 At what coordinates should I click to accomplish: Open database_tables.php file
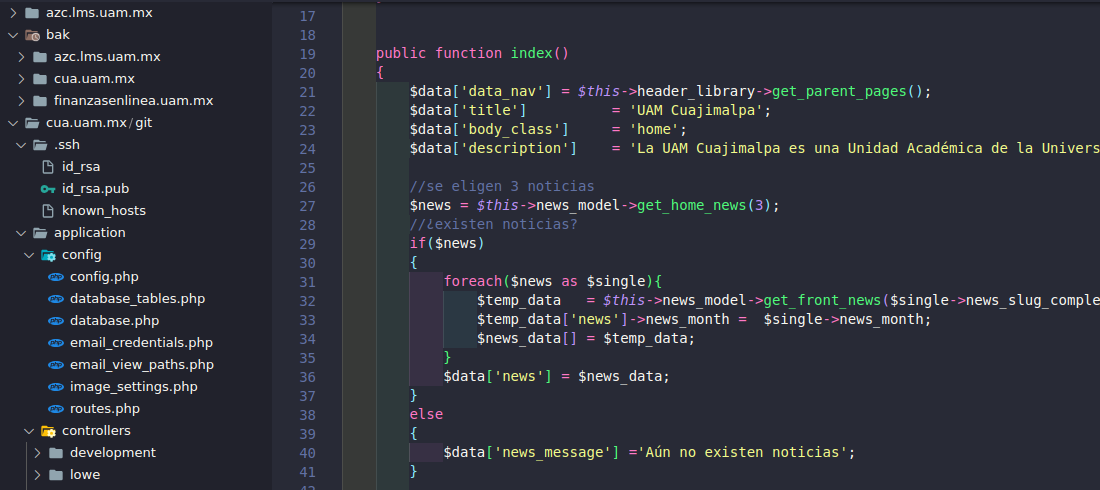point(138,298)
